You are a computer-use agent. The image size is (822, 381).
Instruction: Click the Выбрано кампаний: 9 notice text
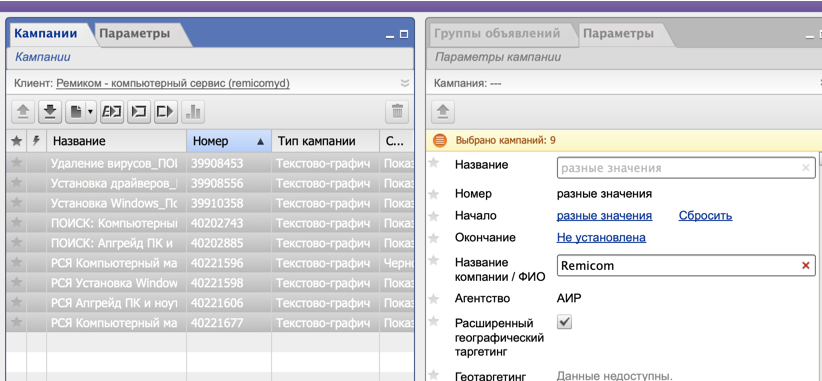coord(505,140)
